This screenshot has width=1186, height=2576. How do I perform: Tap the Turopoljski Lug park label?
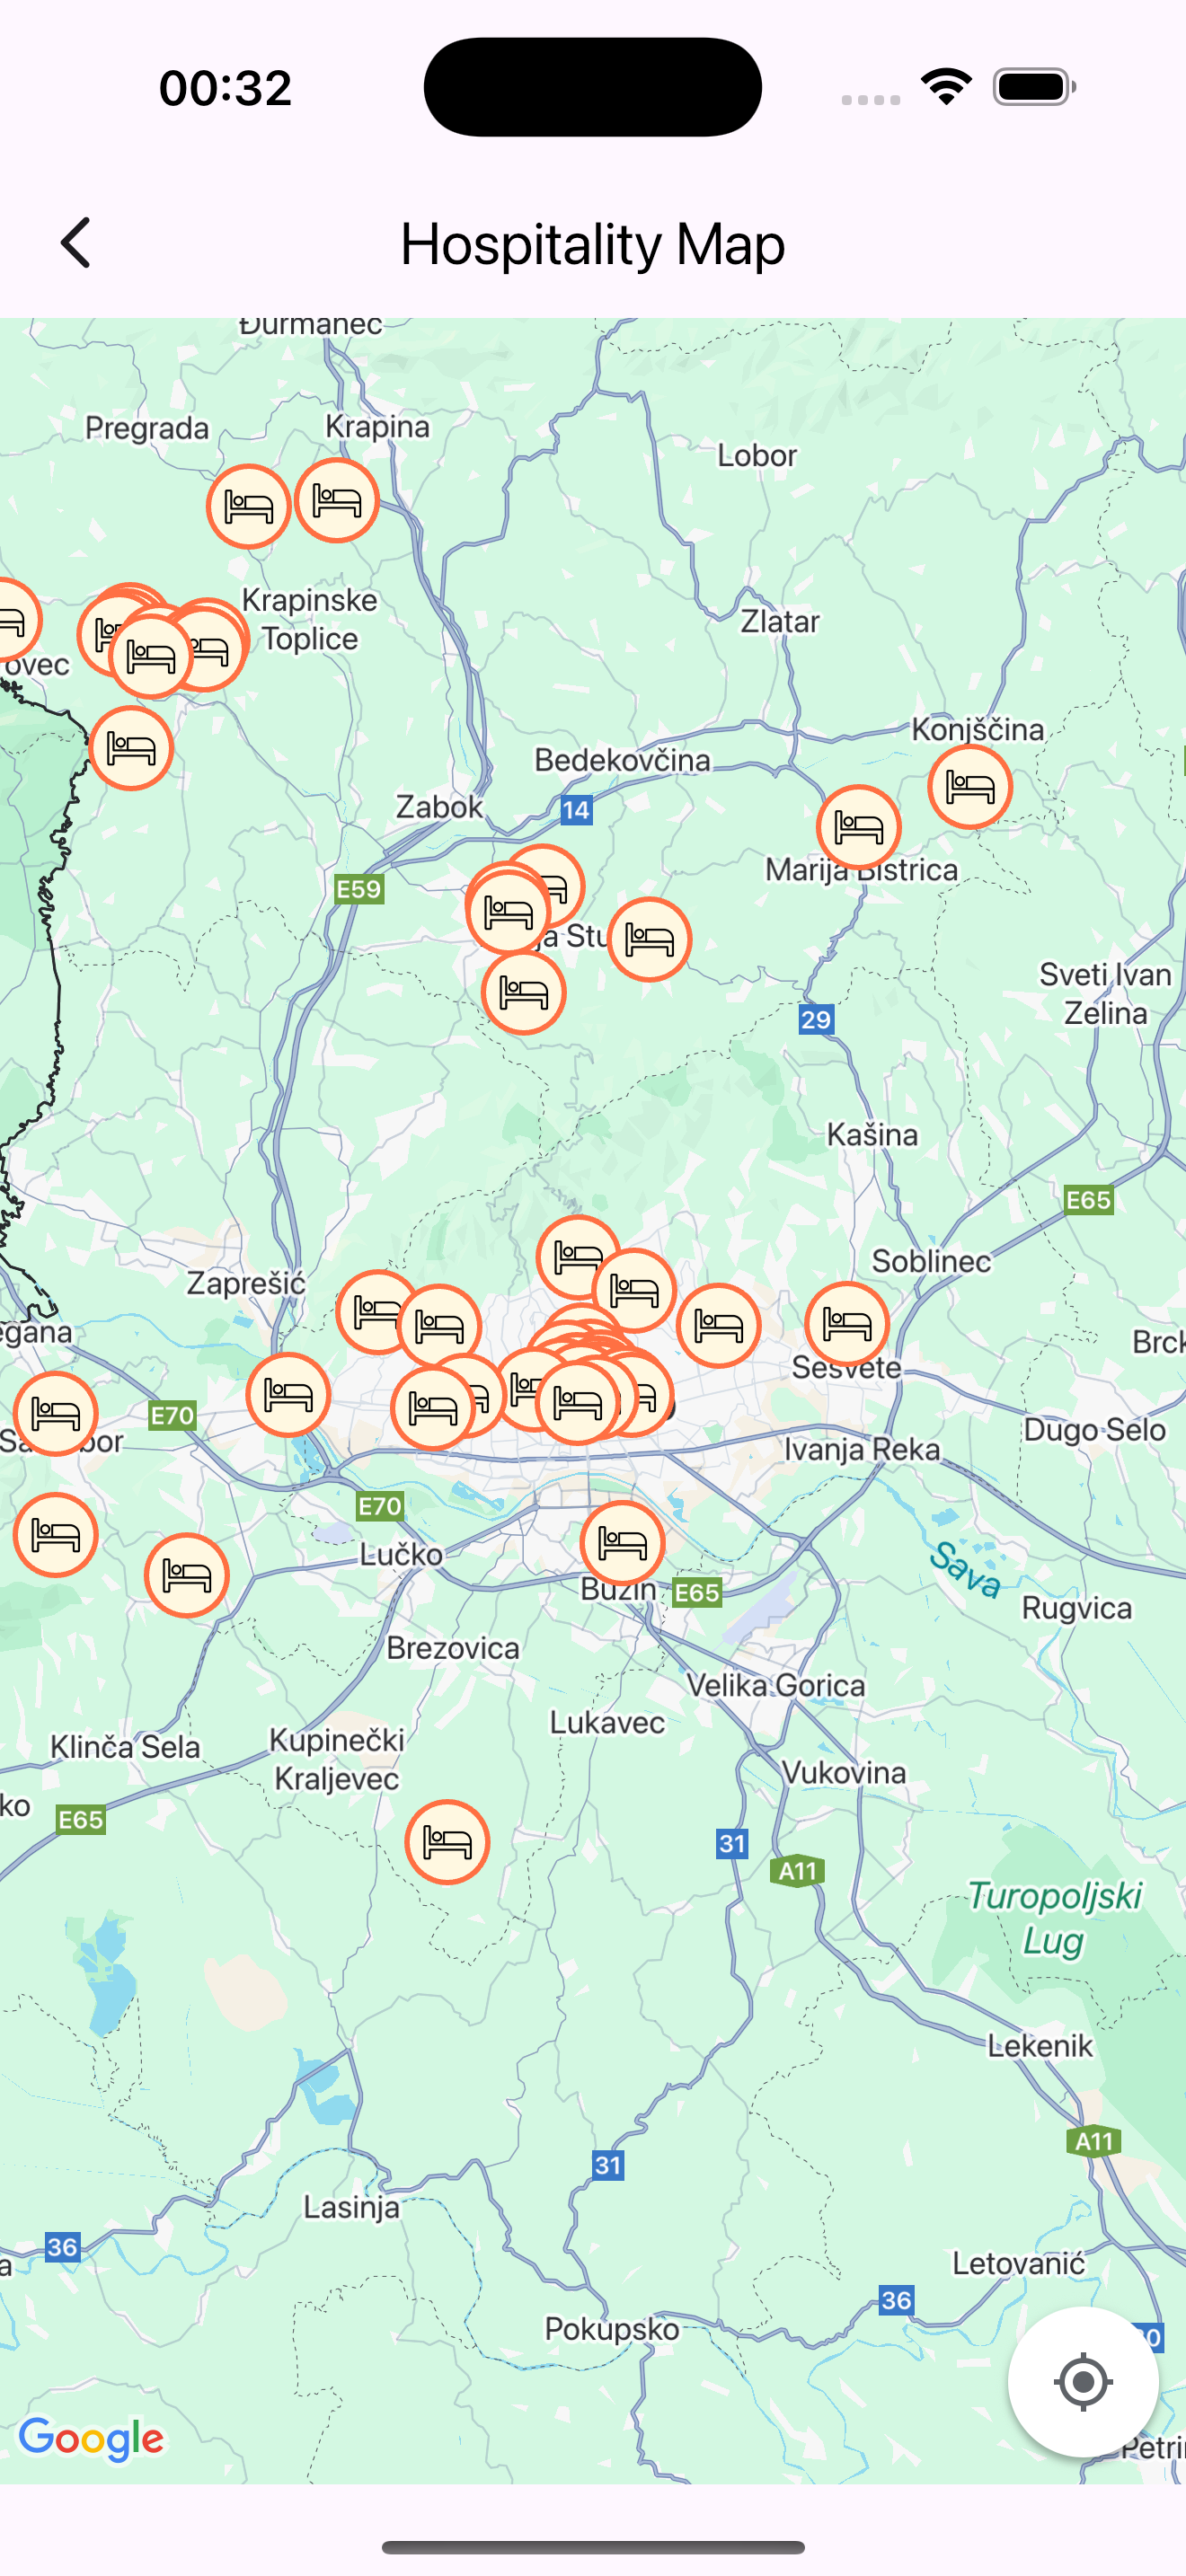click(x=1054, y=1918)
